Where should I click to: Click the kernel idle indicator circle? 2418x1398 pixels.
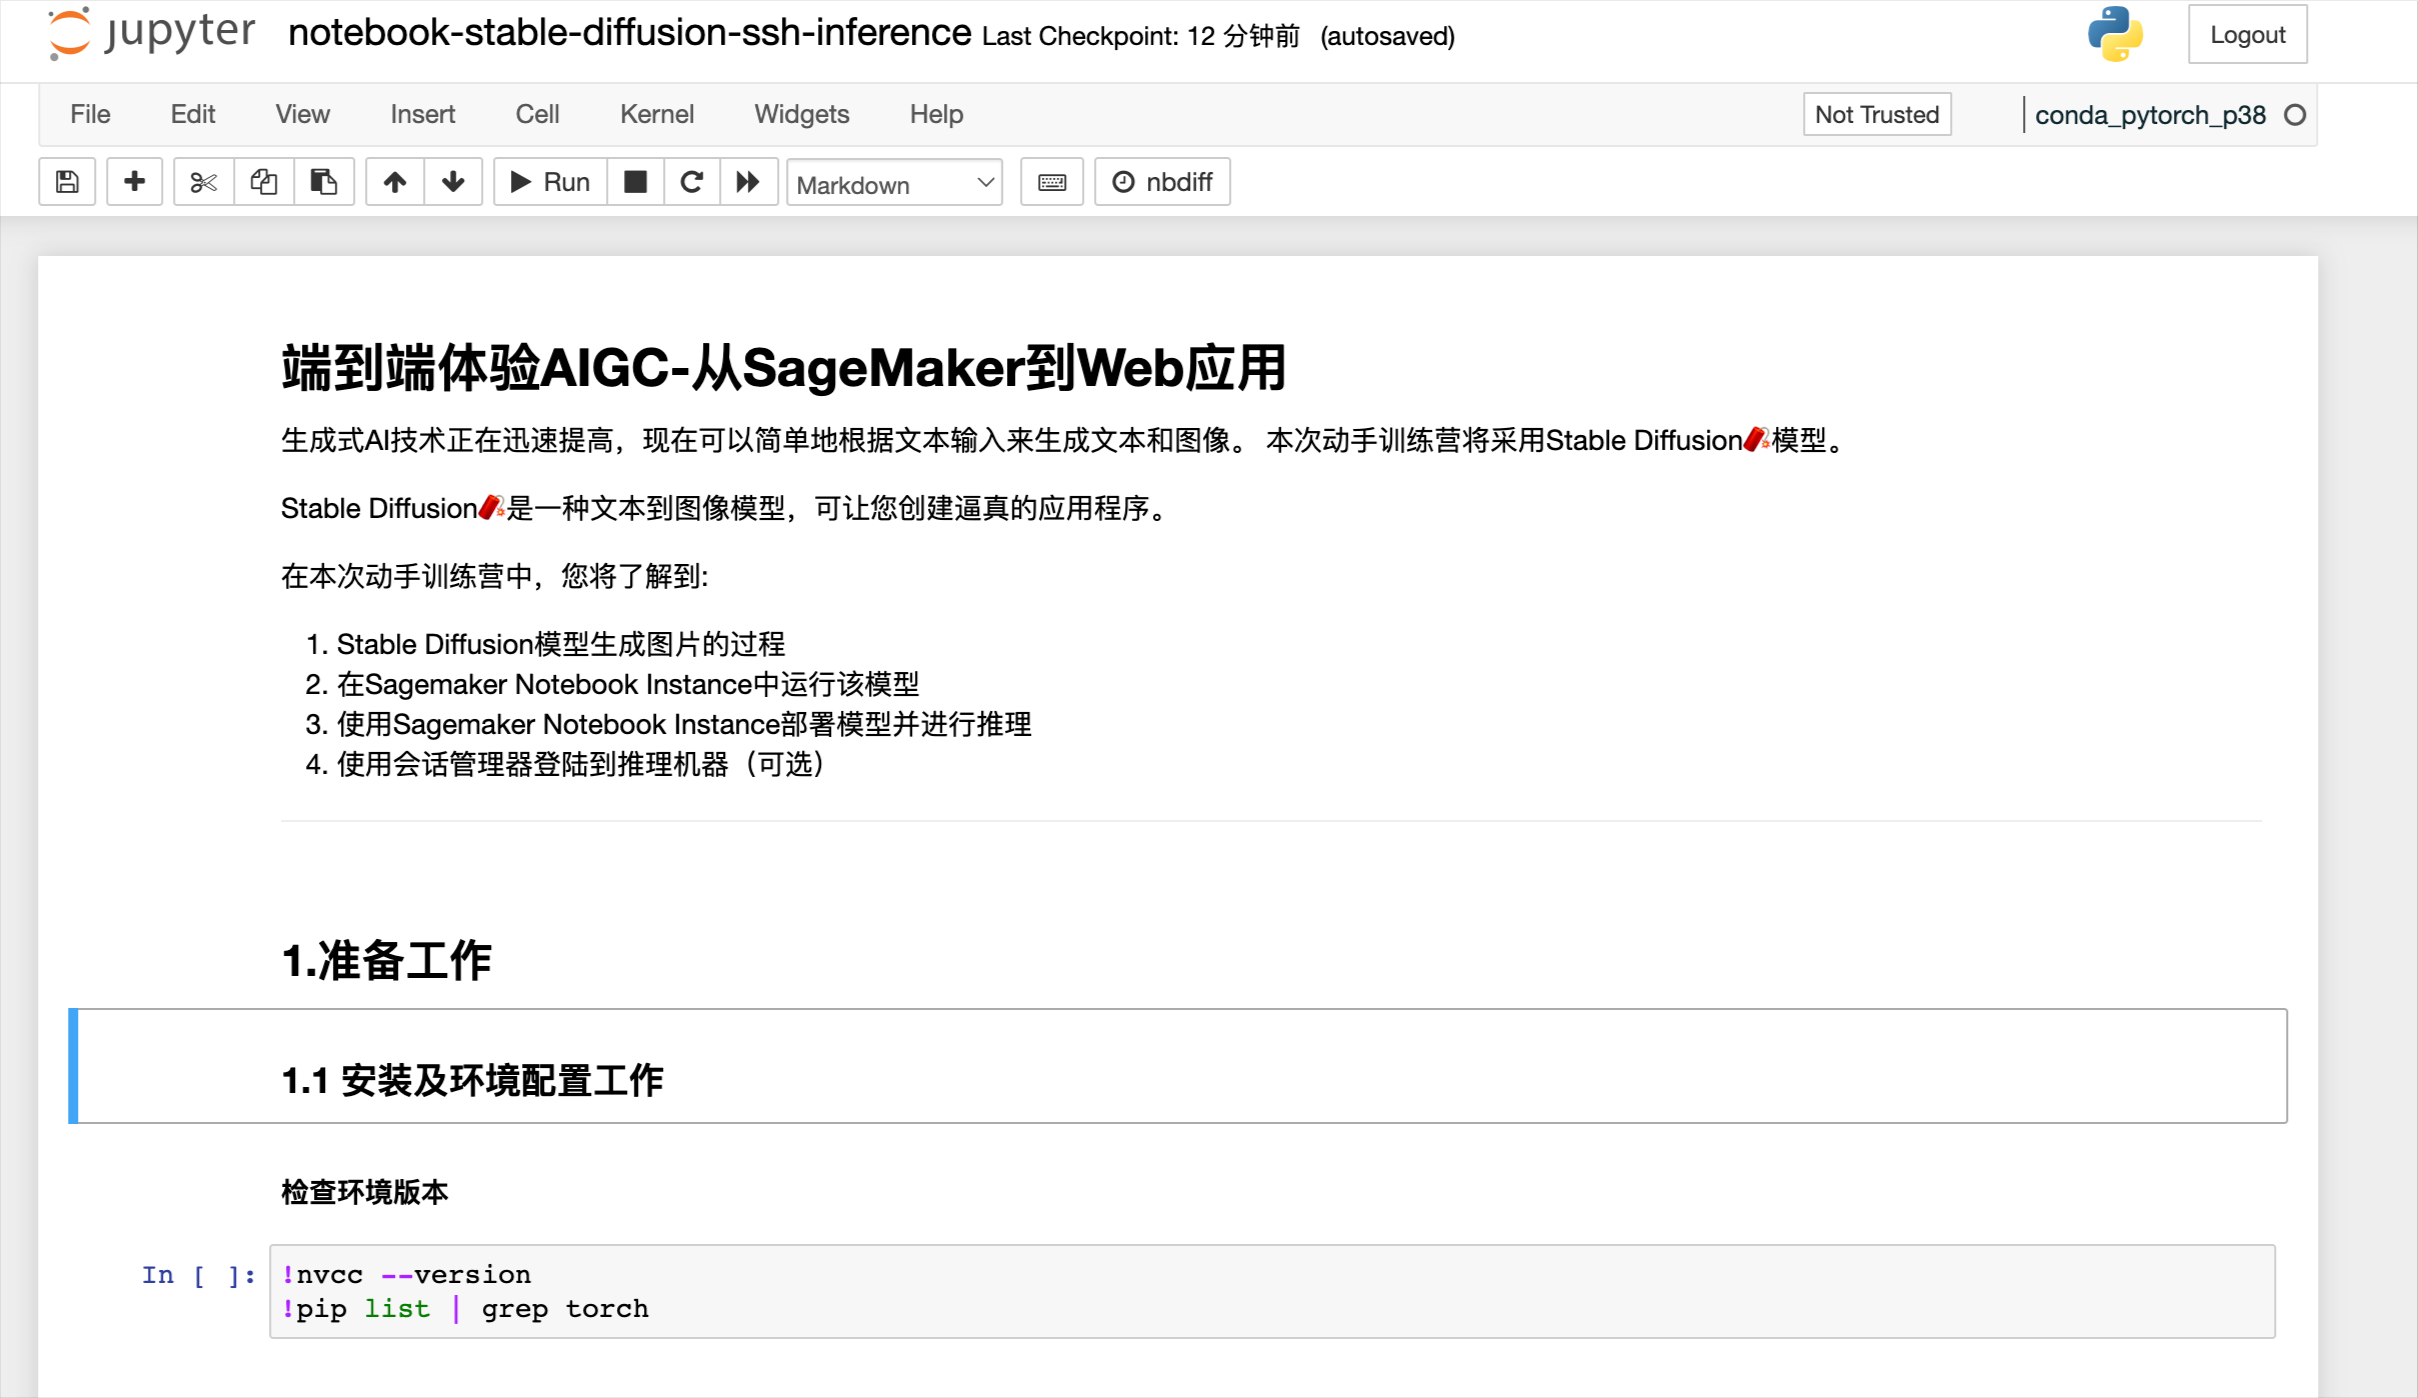pyautogui.click(x=2295, y=115)
